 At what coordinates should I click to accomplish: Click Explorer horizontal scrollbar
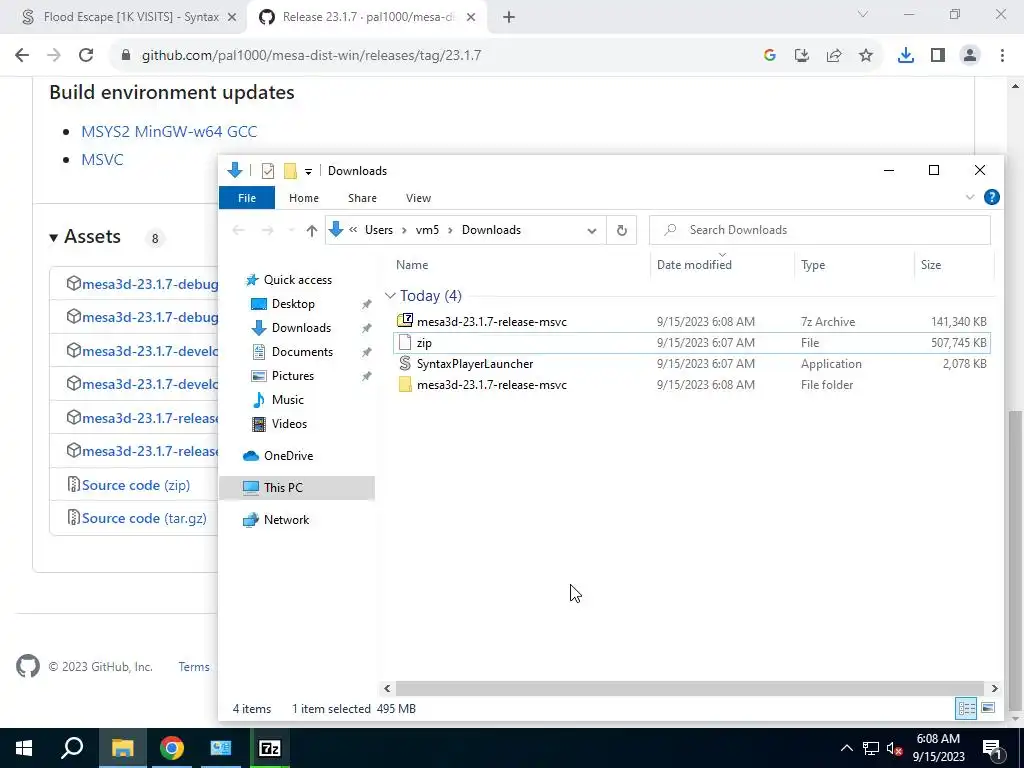click(x=690, y=688)
